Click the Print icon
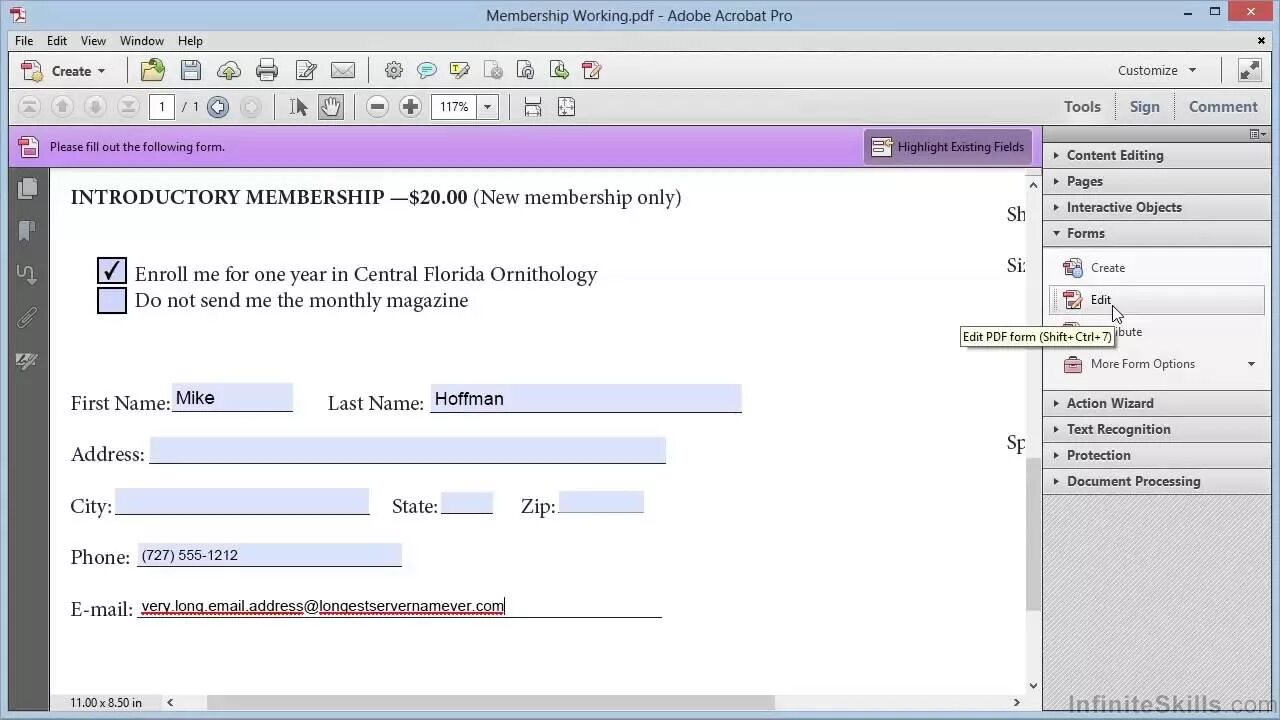 pos(267,70)
